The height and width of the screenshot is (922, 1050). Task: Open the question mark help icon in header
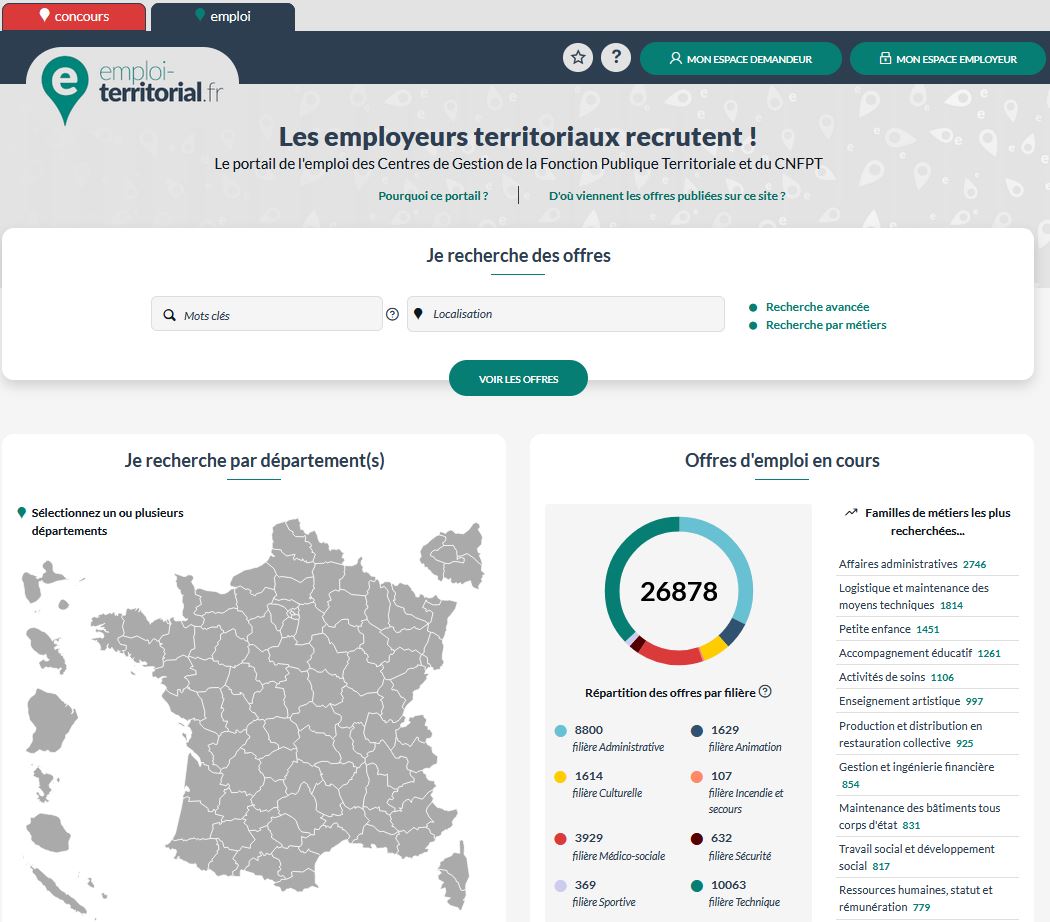(616, 58)
